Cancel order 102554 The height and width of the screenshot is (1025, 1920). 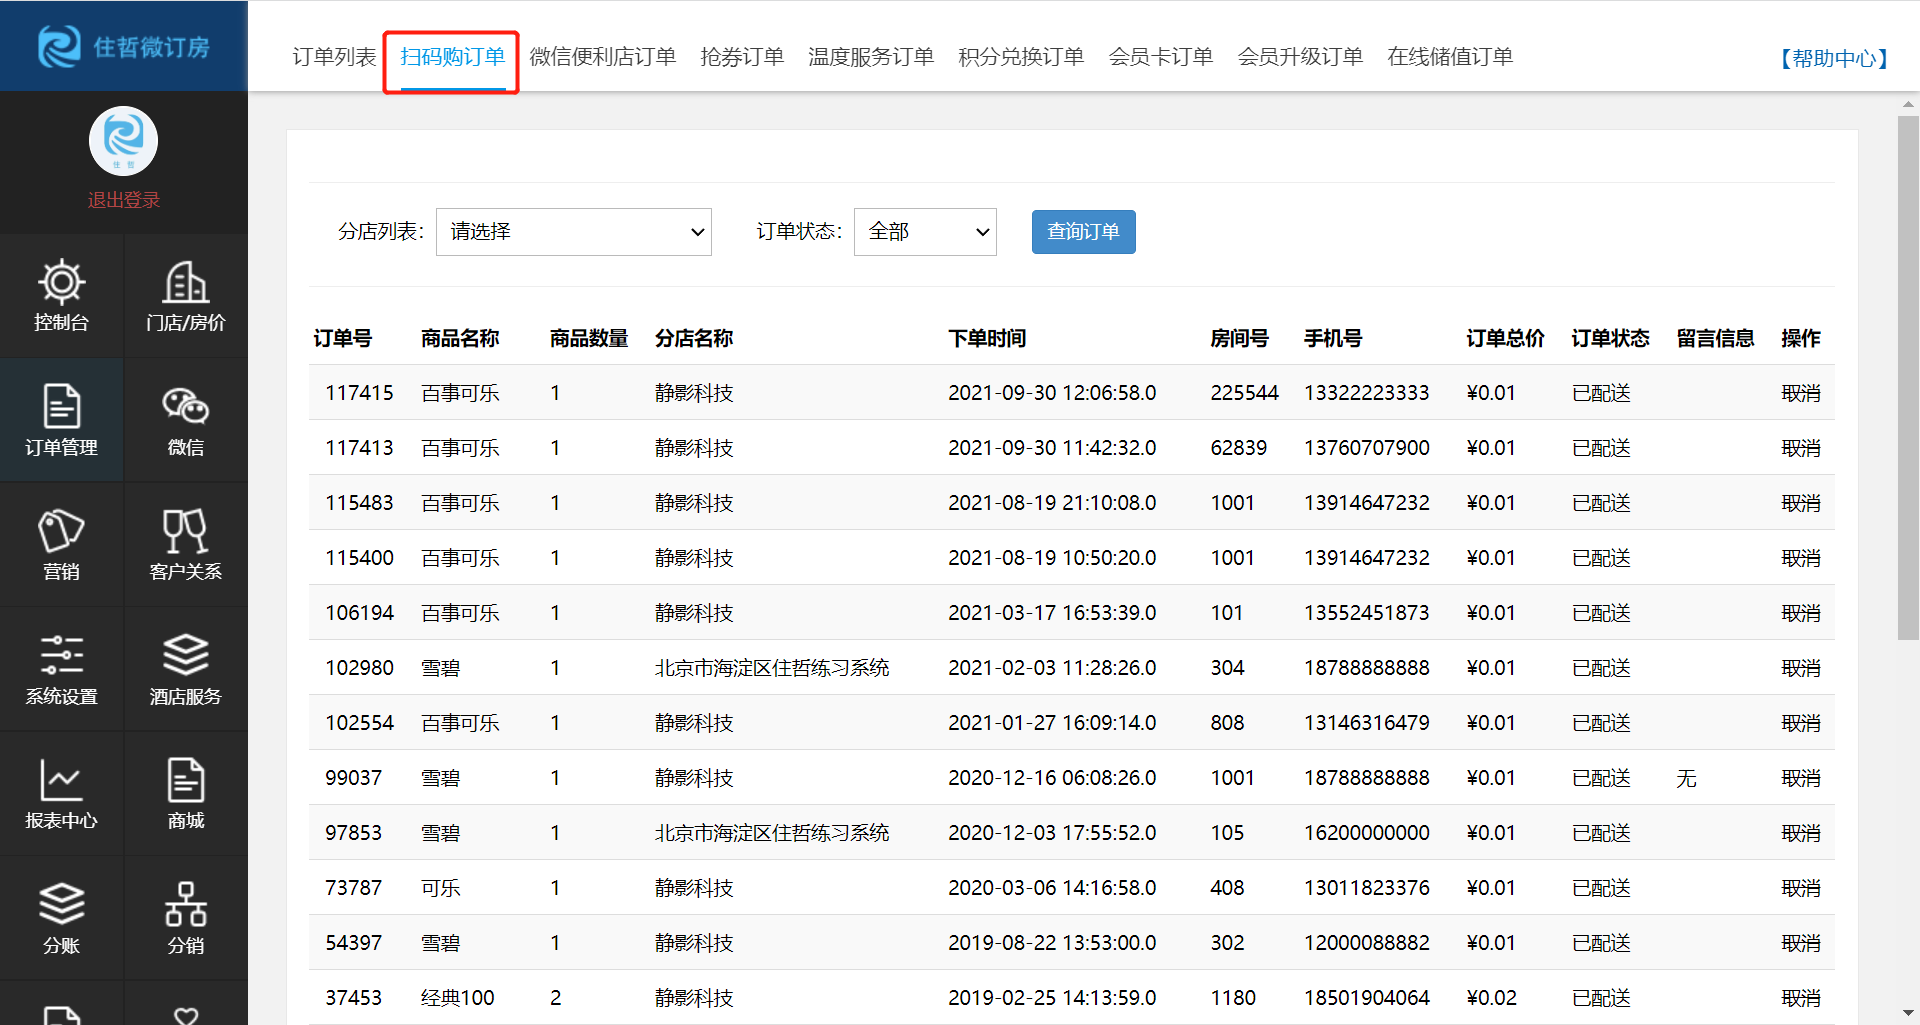point(1800,723)
